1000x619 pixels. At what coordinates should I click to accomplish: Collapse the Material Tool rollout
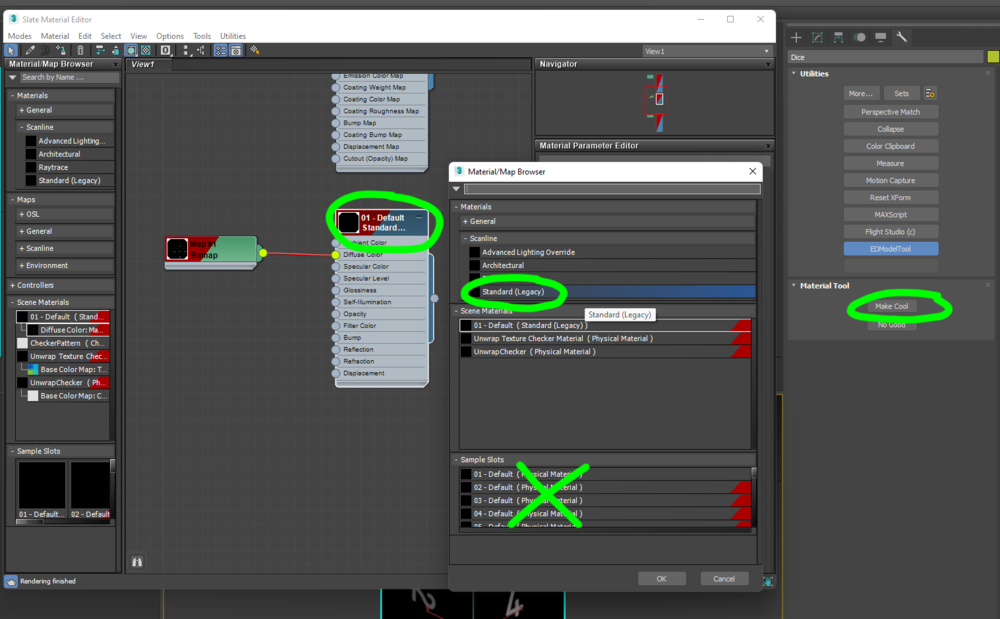[x=794, y=286]
